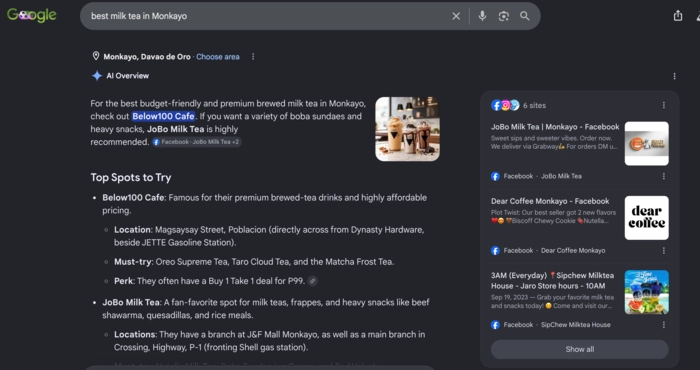Viewport: 700px width, 370px height.
Task: Click the AI Overview sparkle icon
Action: 97,76
